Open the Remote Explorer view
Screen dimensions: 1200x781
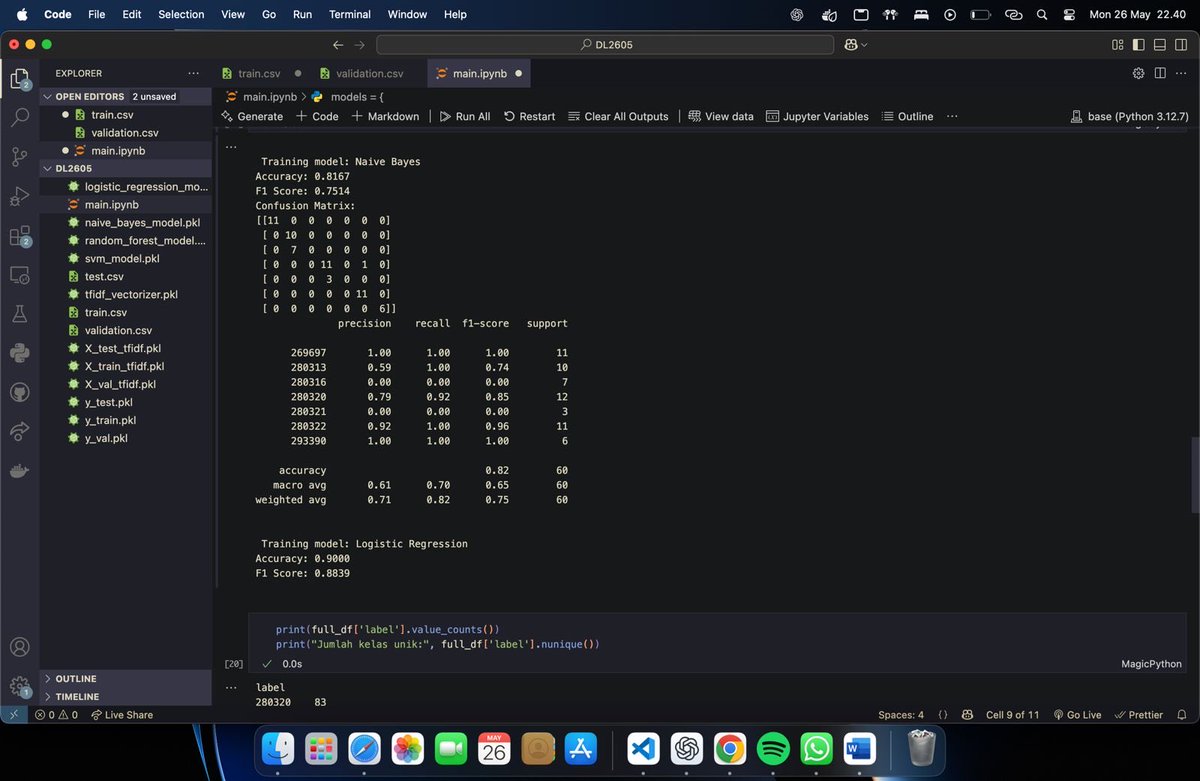coord(19,274)
